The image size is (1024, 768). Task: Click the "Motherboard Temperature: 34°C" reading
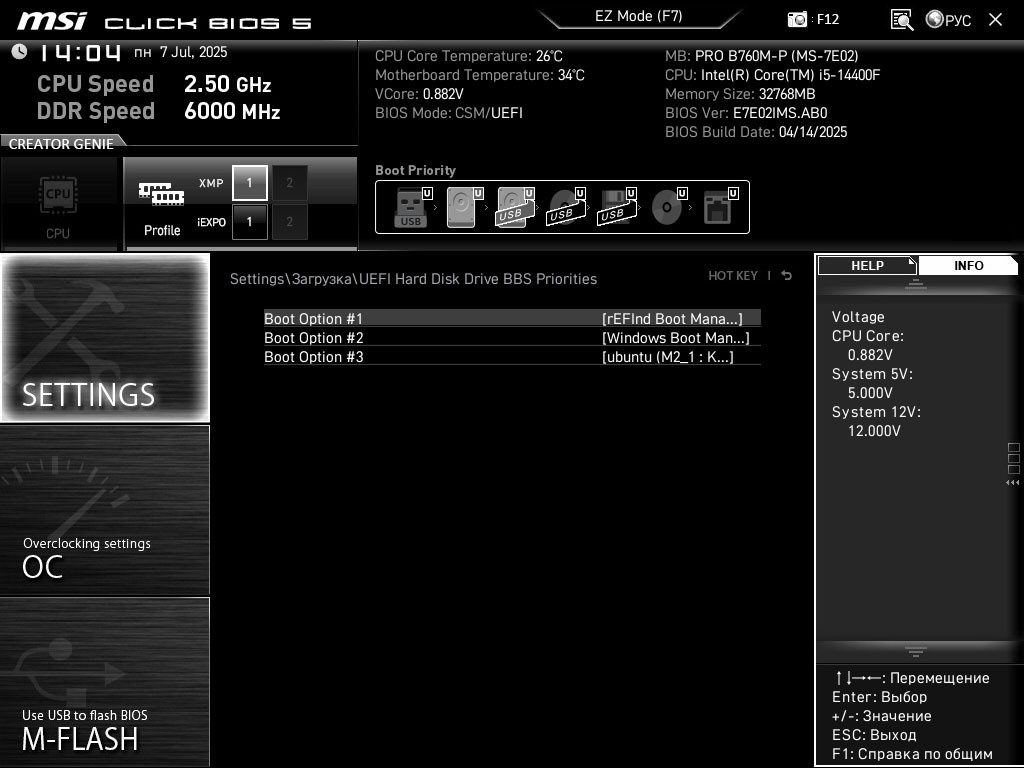click(480, 75)
